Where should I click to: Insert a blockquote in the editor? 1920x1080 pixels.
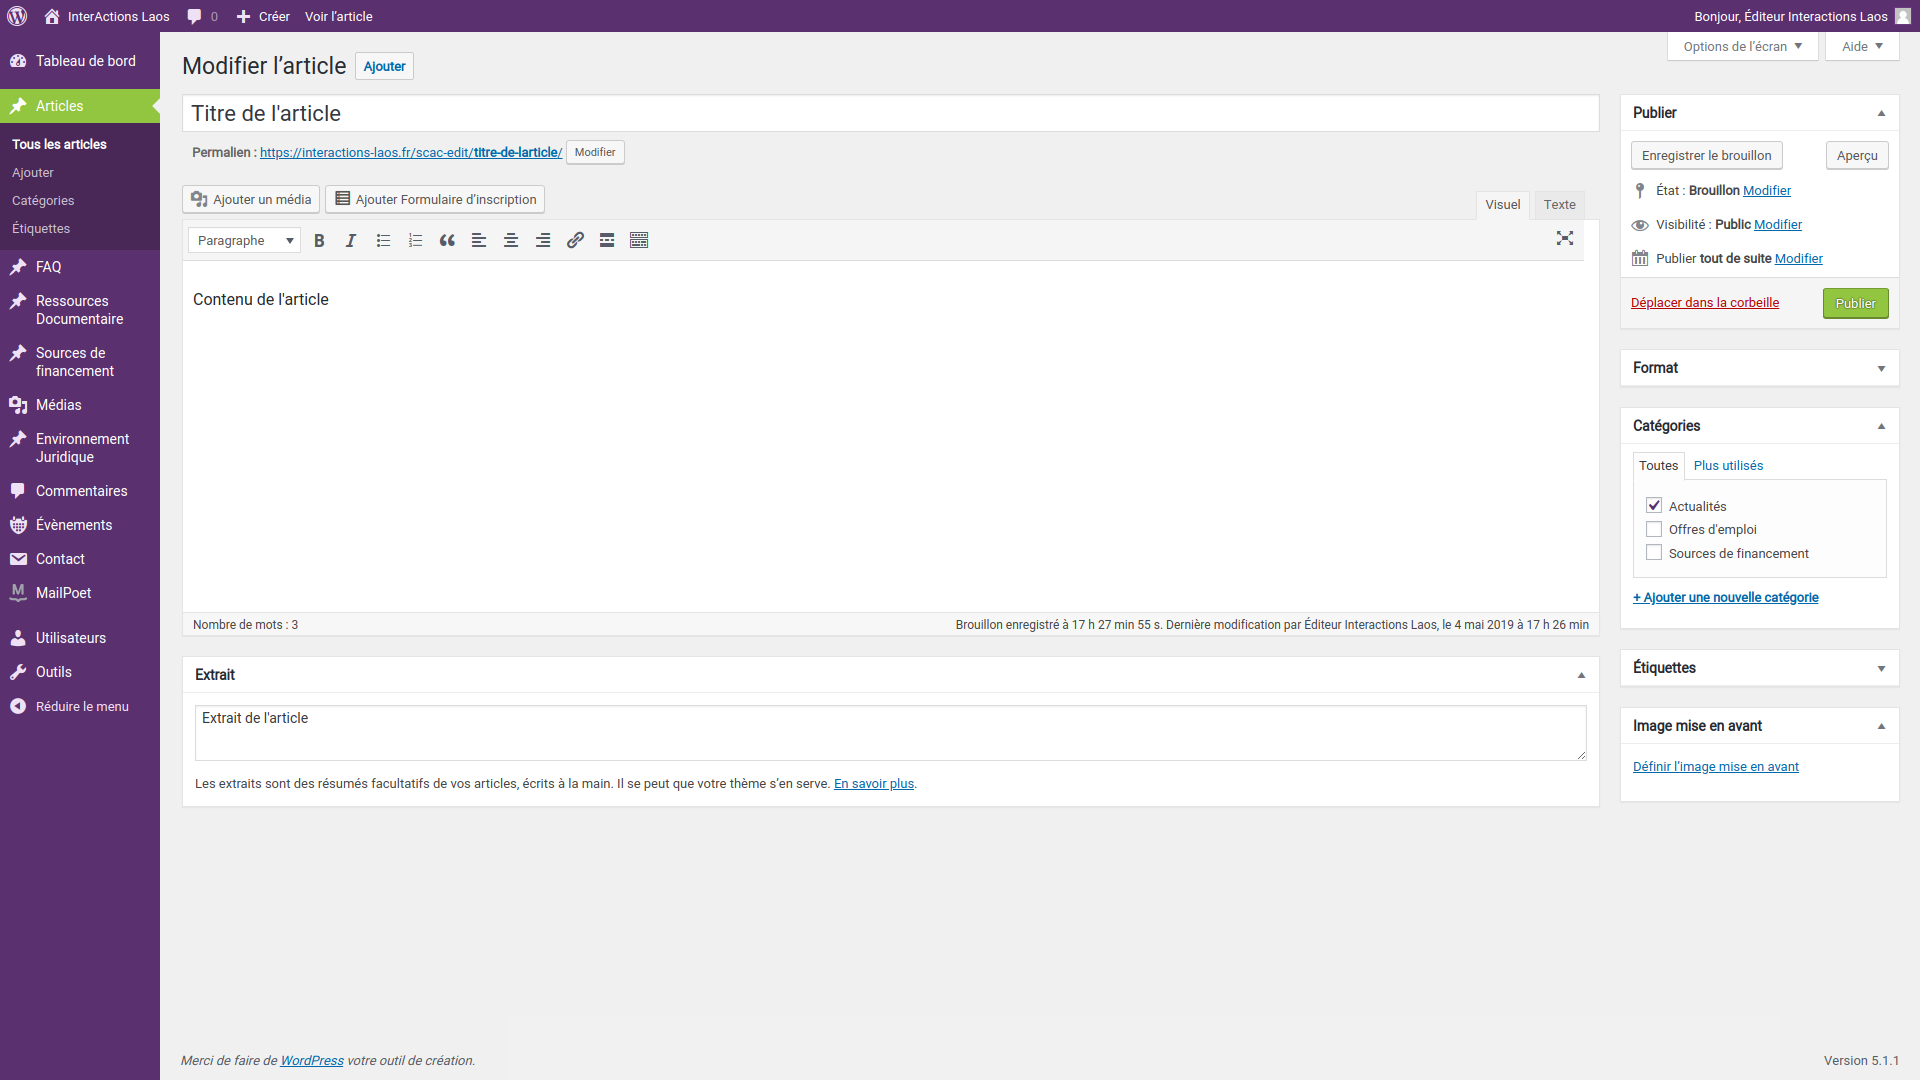[x=447, y=240]
